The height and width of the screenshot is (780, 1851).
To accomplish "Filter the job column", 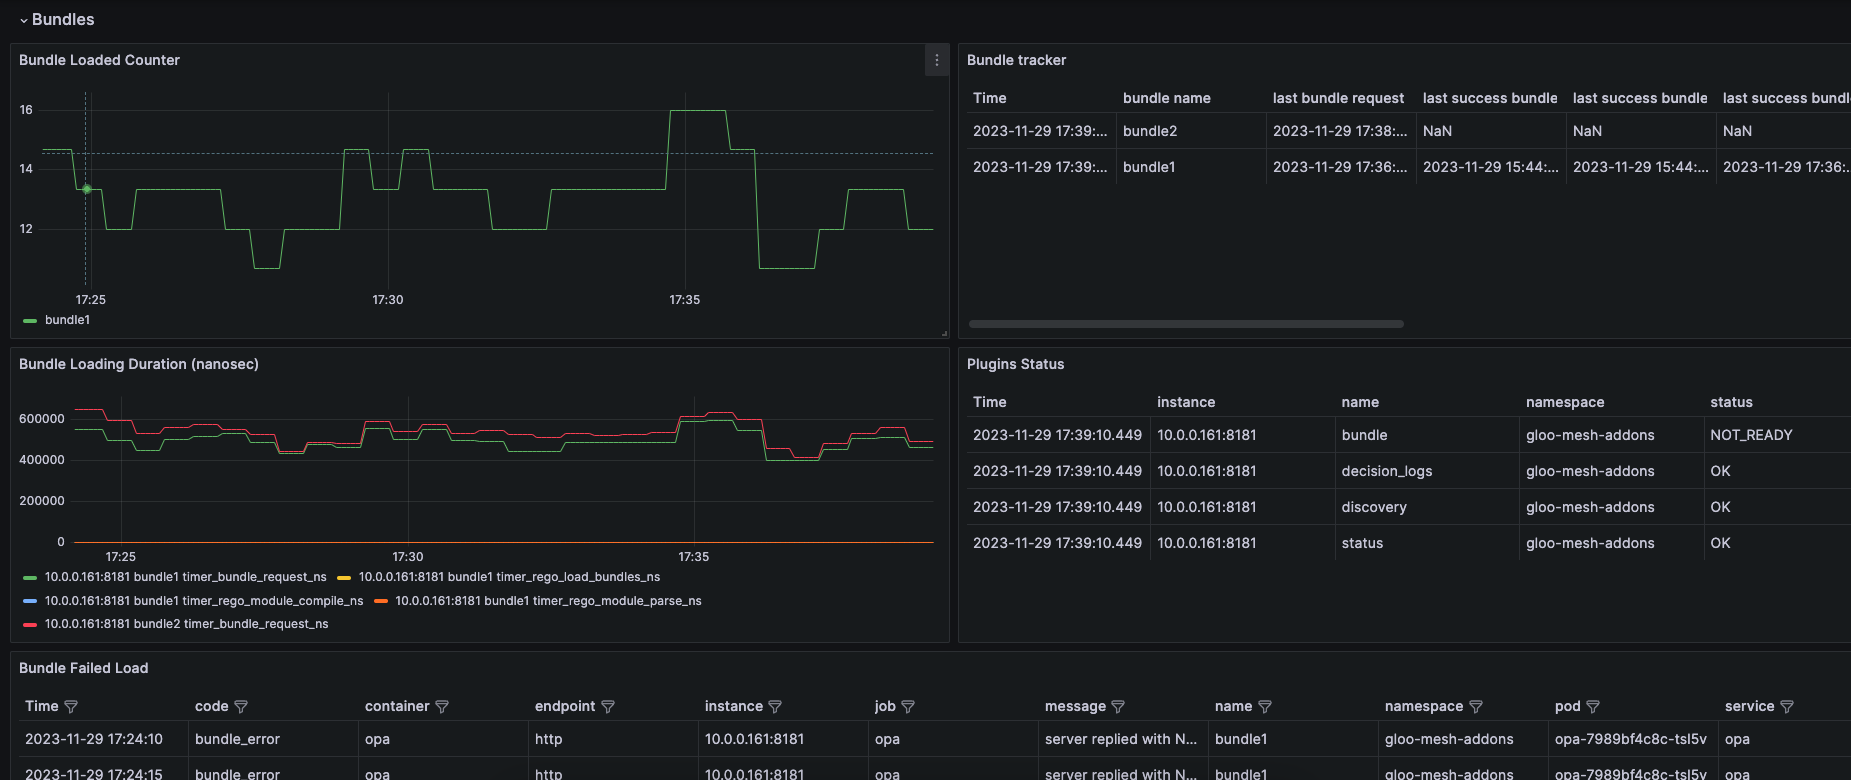I will tap(908, 706).
